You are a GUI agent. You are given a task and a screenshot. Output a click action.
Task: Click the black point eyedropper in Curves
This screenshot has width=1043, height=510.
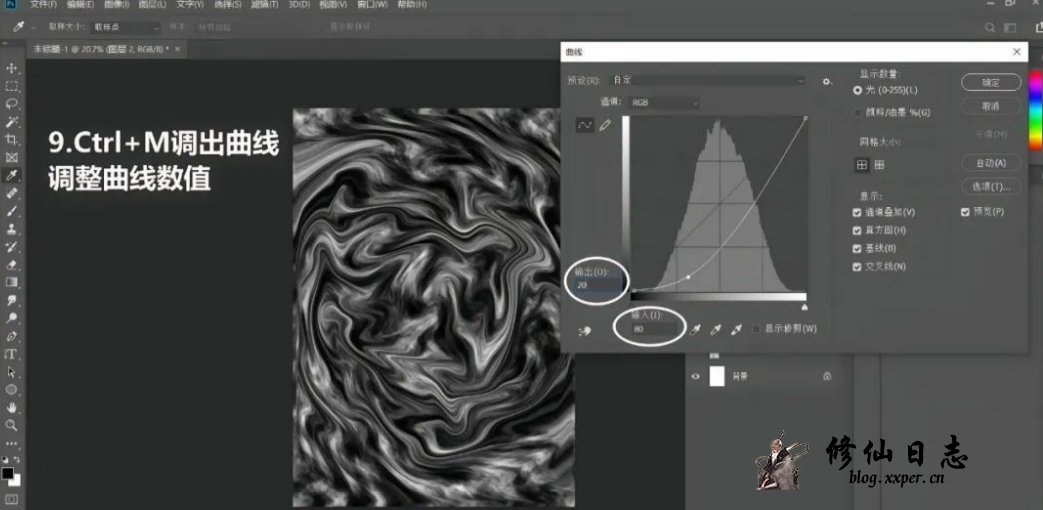pos(695,329)
